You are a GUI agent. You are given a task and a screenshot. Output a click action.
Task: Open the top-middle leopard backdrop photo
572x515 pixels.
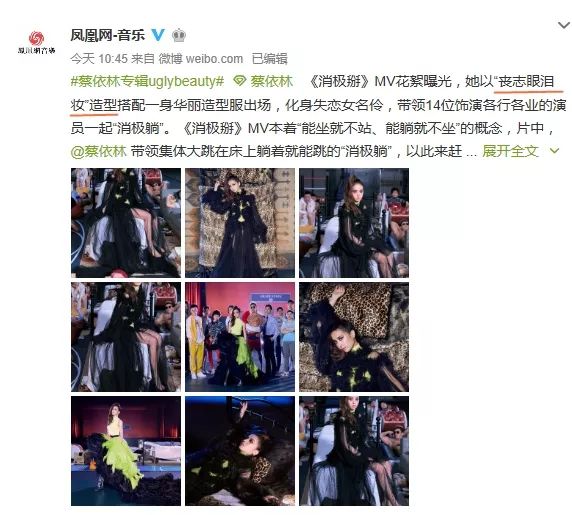point(240,223)
